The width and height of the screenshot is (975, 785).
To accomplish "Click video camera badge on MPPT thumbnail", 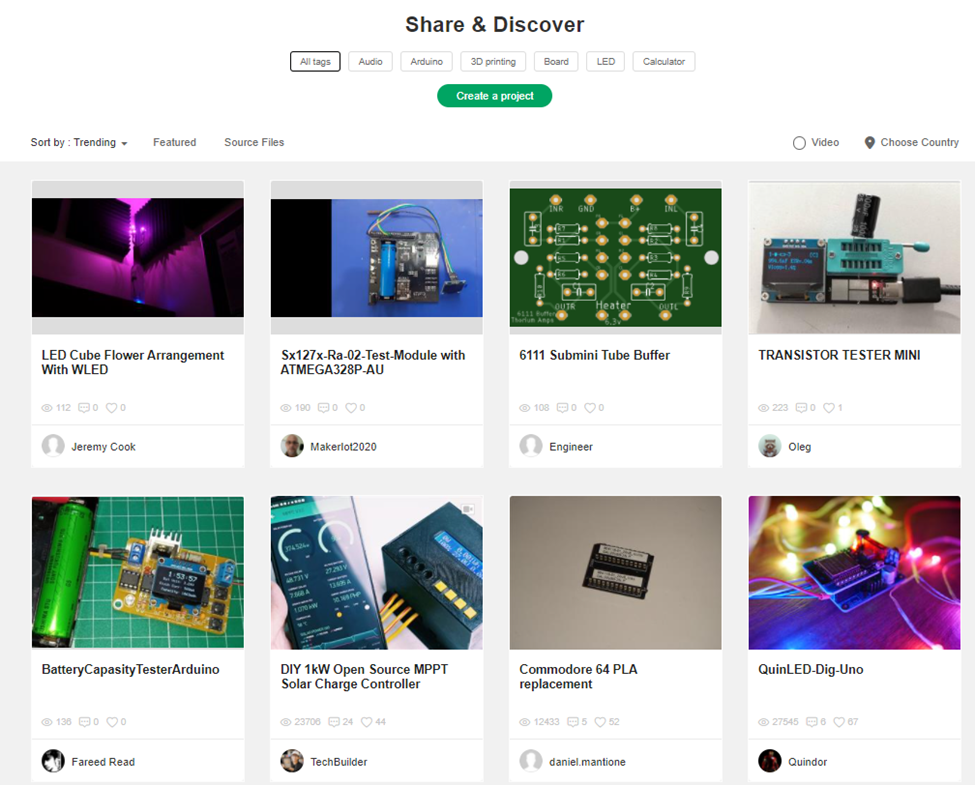I will (468, 509).
